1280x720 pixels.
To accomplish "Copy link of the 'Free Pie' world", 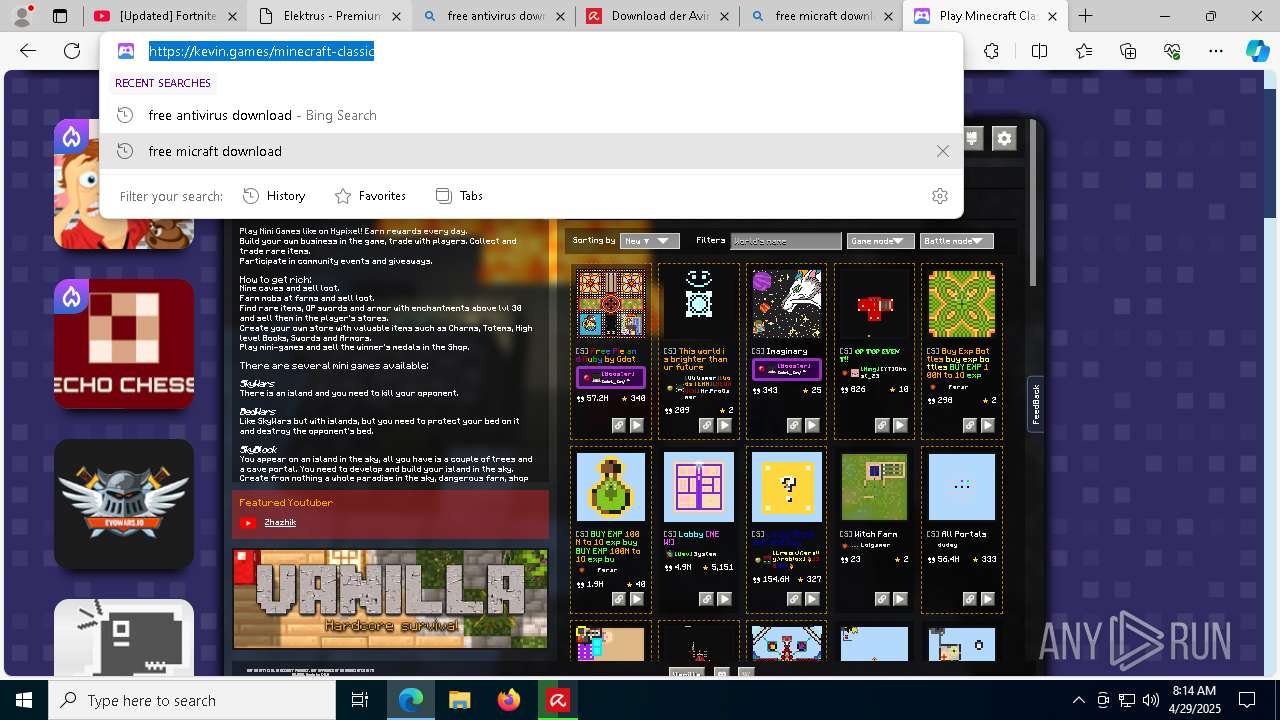I will click(618, 425).
